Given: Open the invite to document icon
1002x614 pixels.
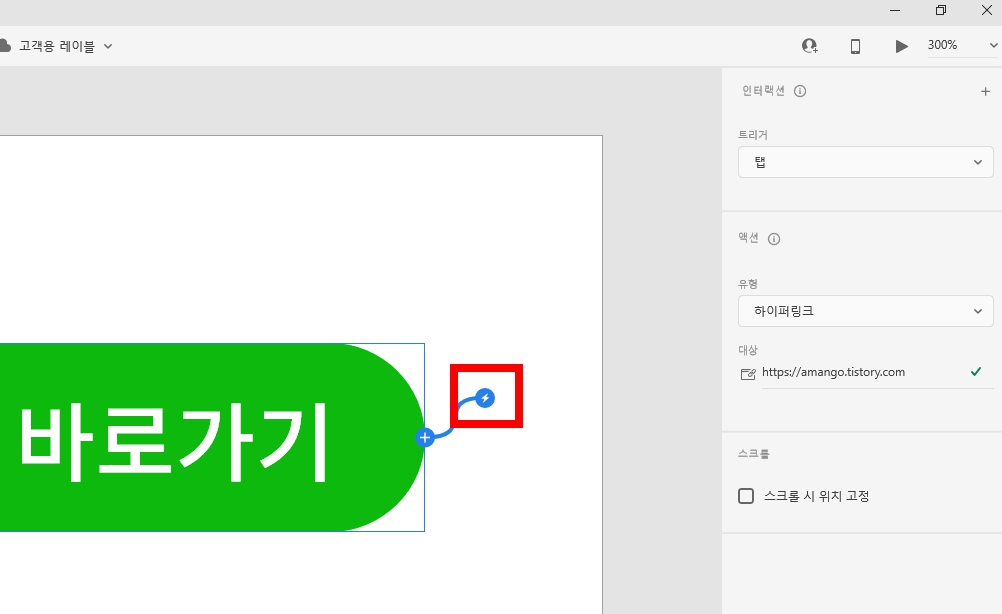Looking at the screenshot, I should pyautogui.click(x=810, y=45).
